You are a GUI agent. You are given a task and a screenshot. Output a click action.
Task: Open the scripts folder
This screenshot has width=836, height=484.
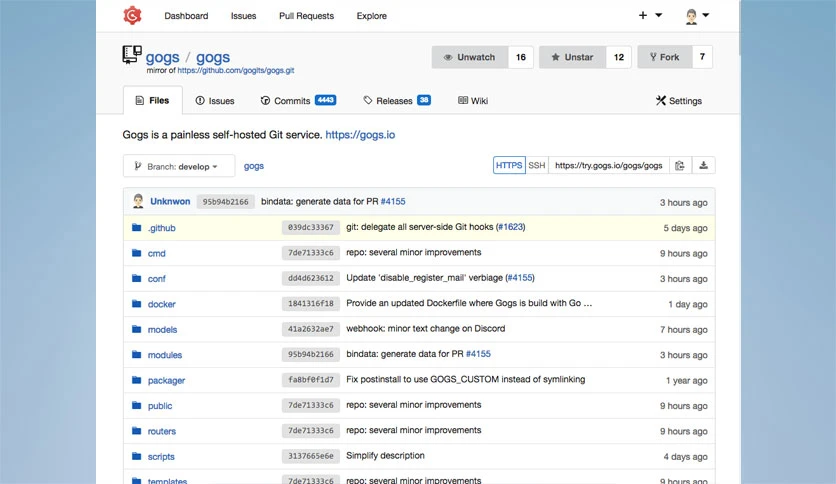pyautogui.click(x=161, y=456)
